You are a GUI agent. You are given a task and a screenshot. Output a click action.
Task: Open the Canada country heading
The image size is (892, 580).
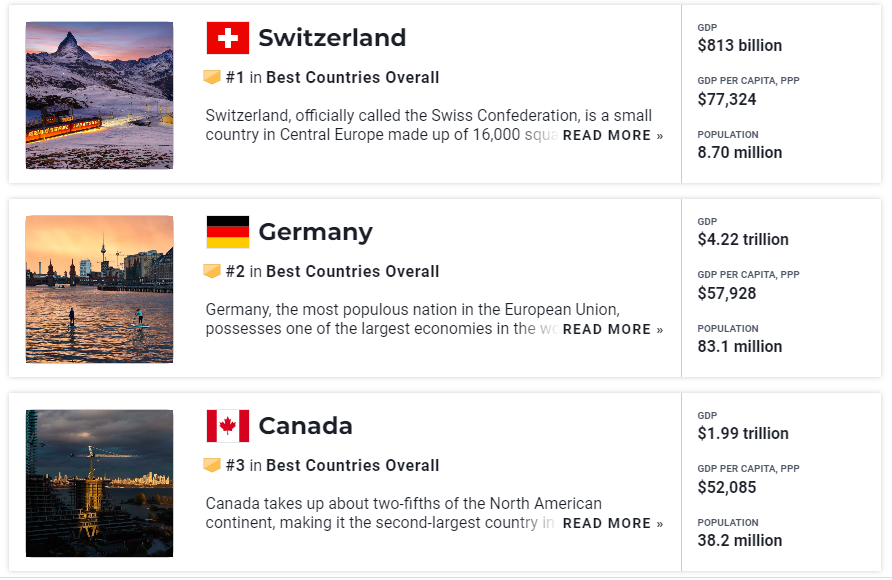coord(305,426)
